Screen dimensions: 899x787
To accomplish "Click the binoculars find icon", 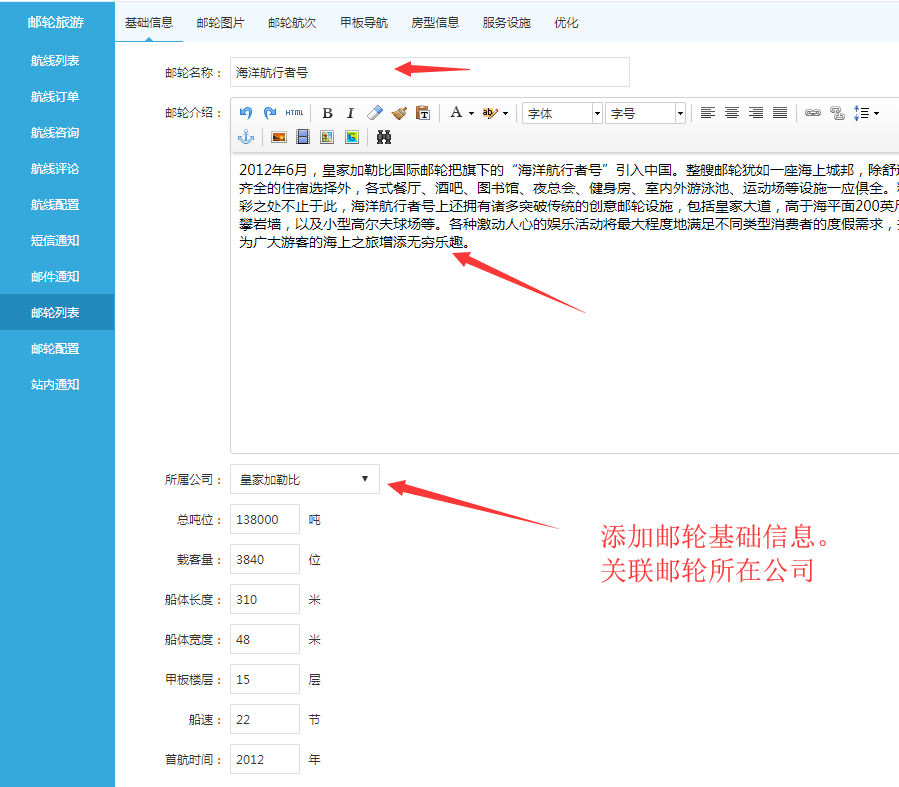I will [384, 137].
